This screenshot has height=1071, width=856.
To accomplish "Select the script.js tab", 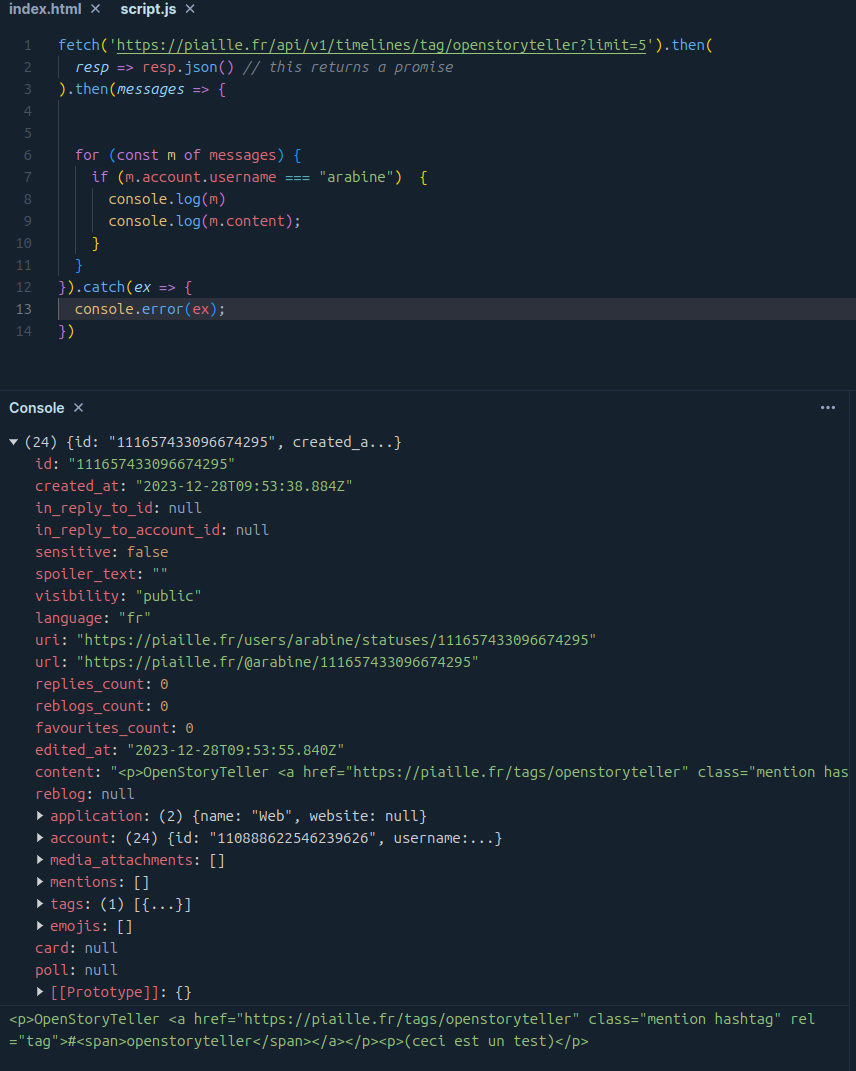I will click(148, 9).
